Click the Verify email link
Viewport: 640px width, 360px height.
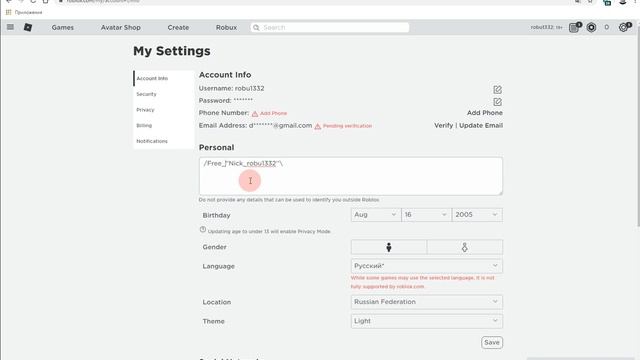443,125
